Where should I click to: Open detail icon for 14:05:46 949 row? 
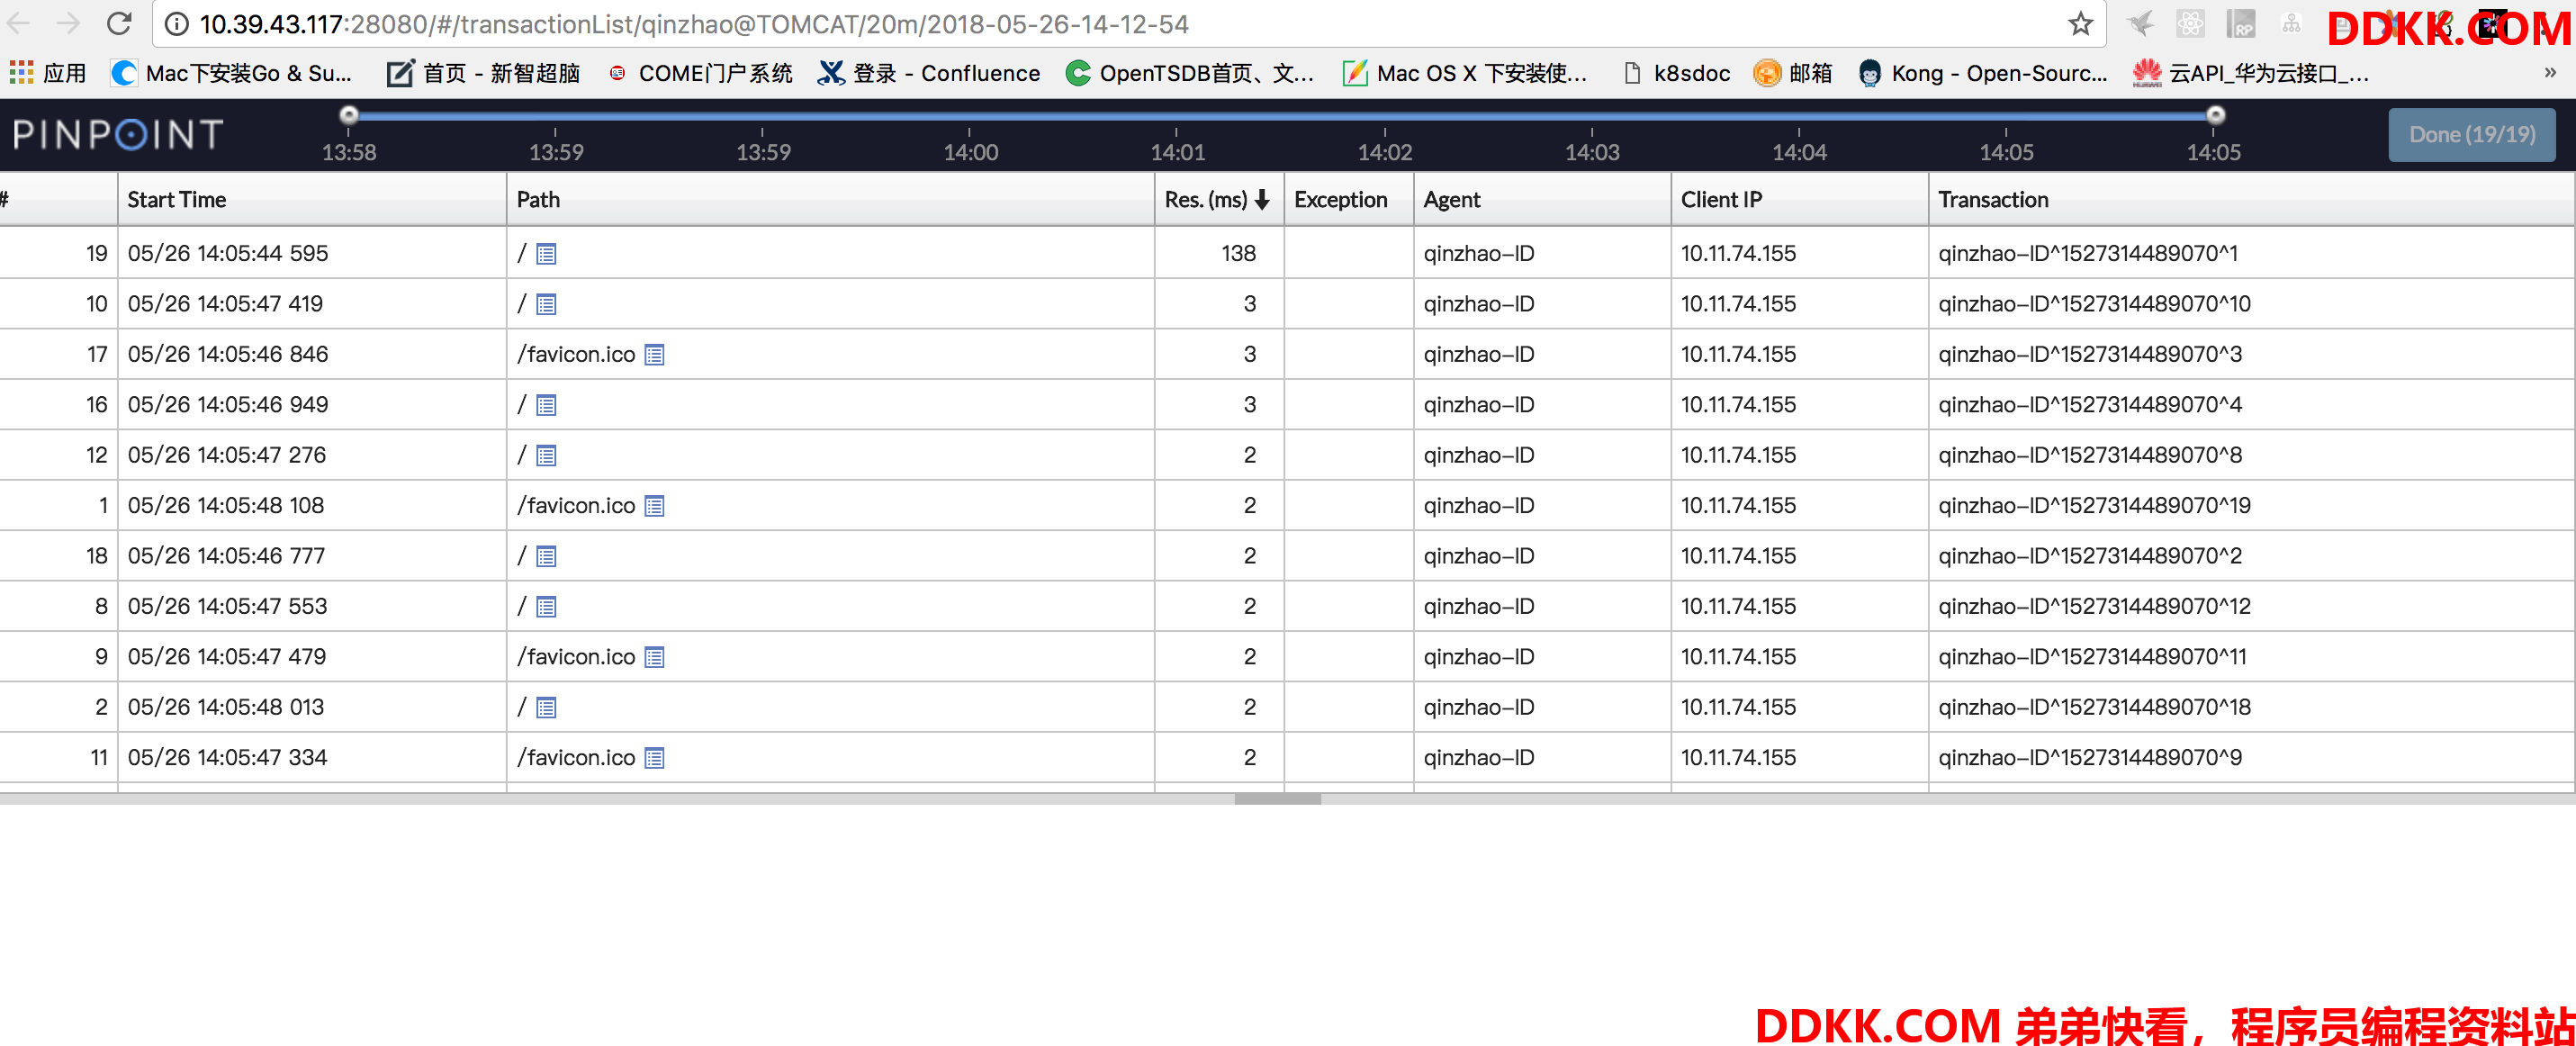[546, 406]
